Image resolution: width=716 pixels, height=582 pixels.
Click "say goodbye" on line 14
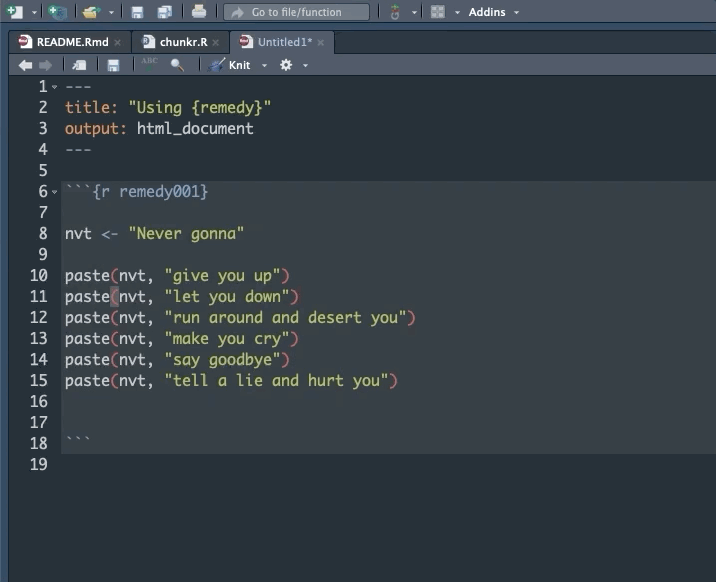click(222, 360)
